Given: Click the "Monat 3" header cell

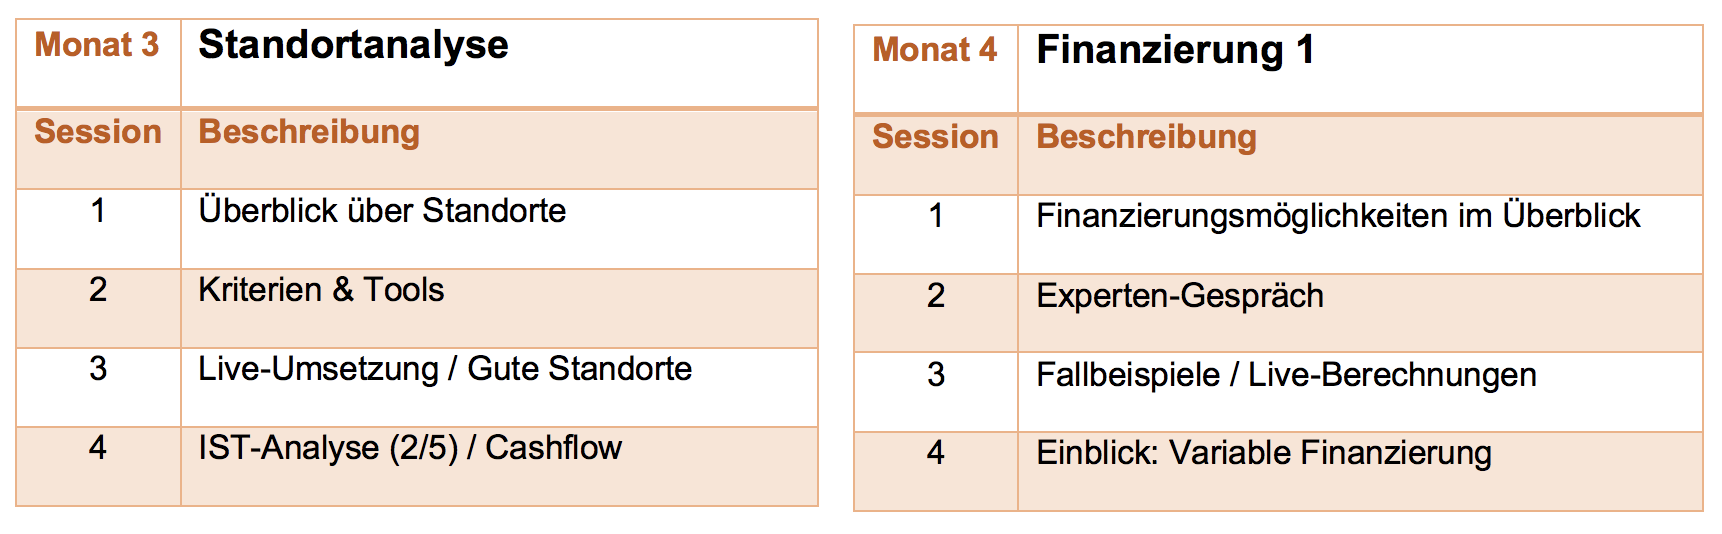Looking at the screenshot, I should point(97,45).
